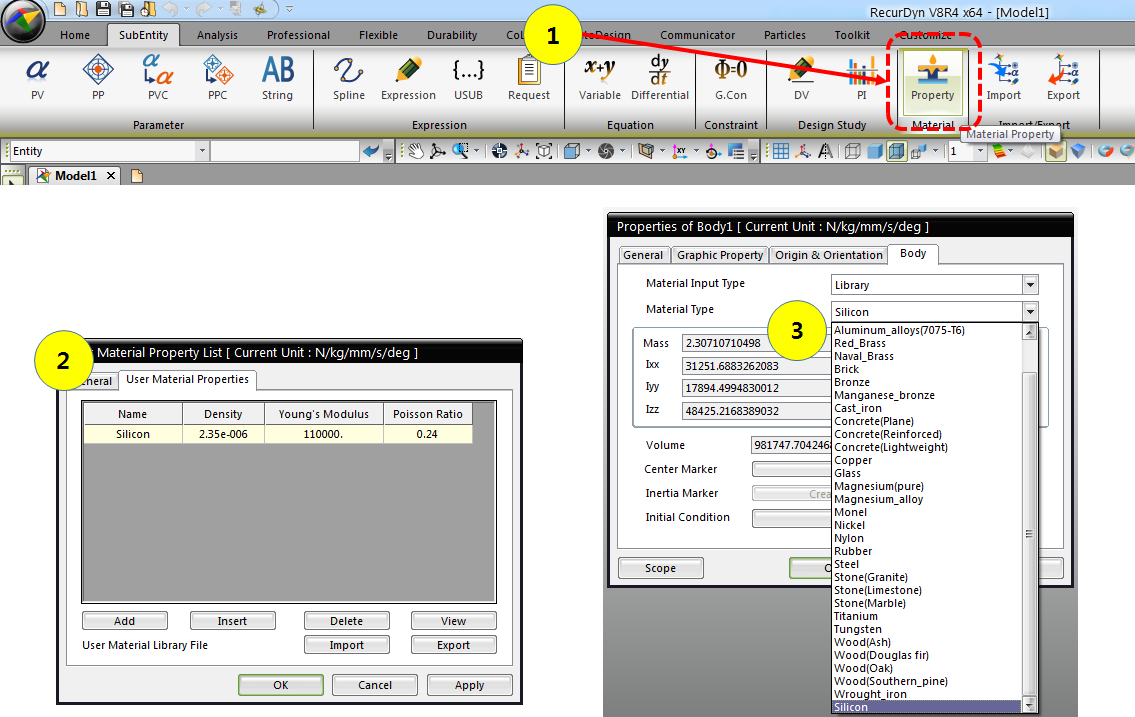Viewport: 1135px width, 717px height.
Task: Open the zoom tool options arrow
Action: coord(476,151)
